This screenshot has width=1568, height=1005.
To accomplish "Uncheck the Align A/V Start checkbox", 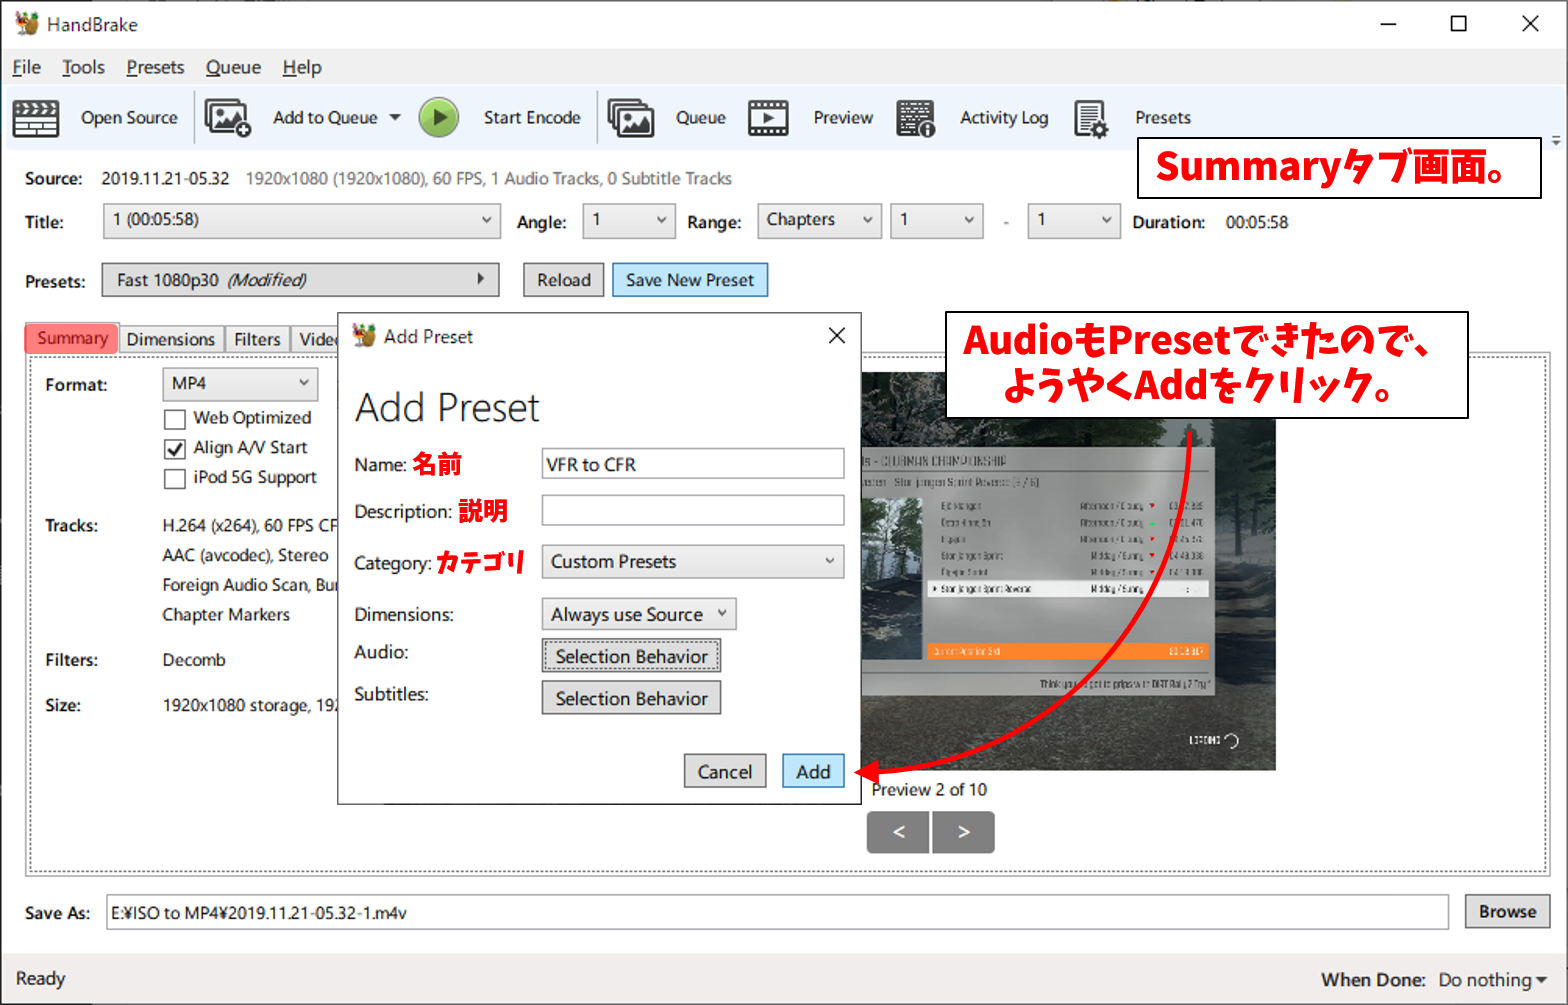I will (x=175, y=449).
